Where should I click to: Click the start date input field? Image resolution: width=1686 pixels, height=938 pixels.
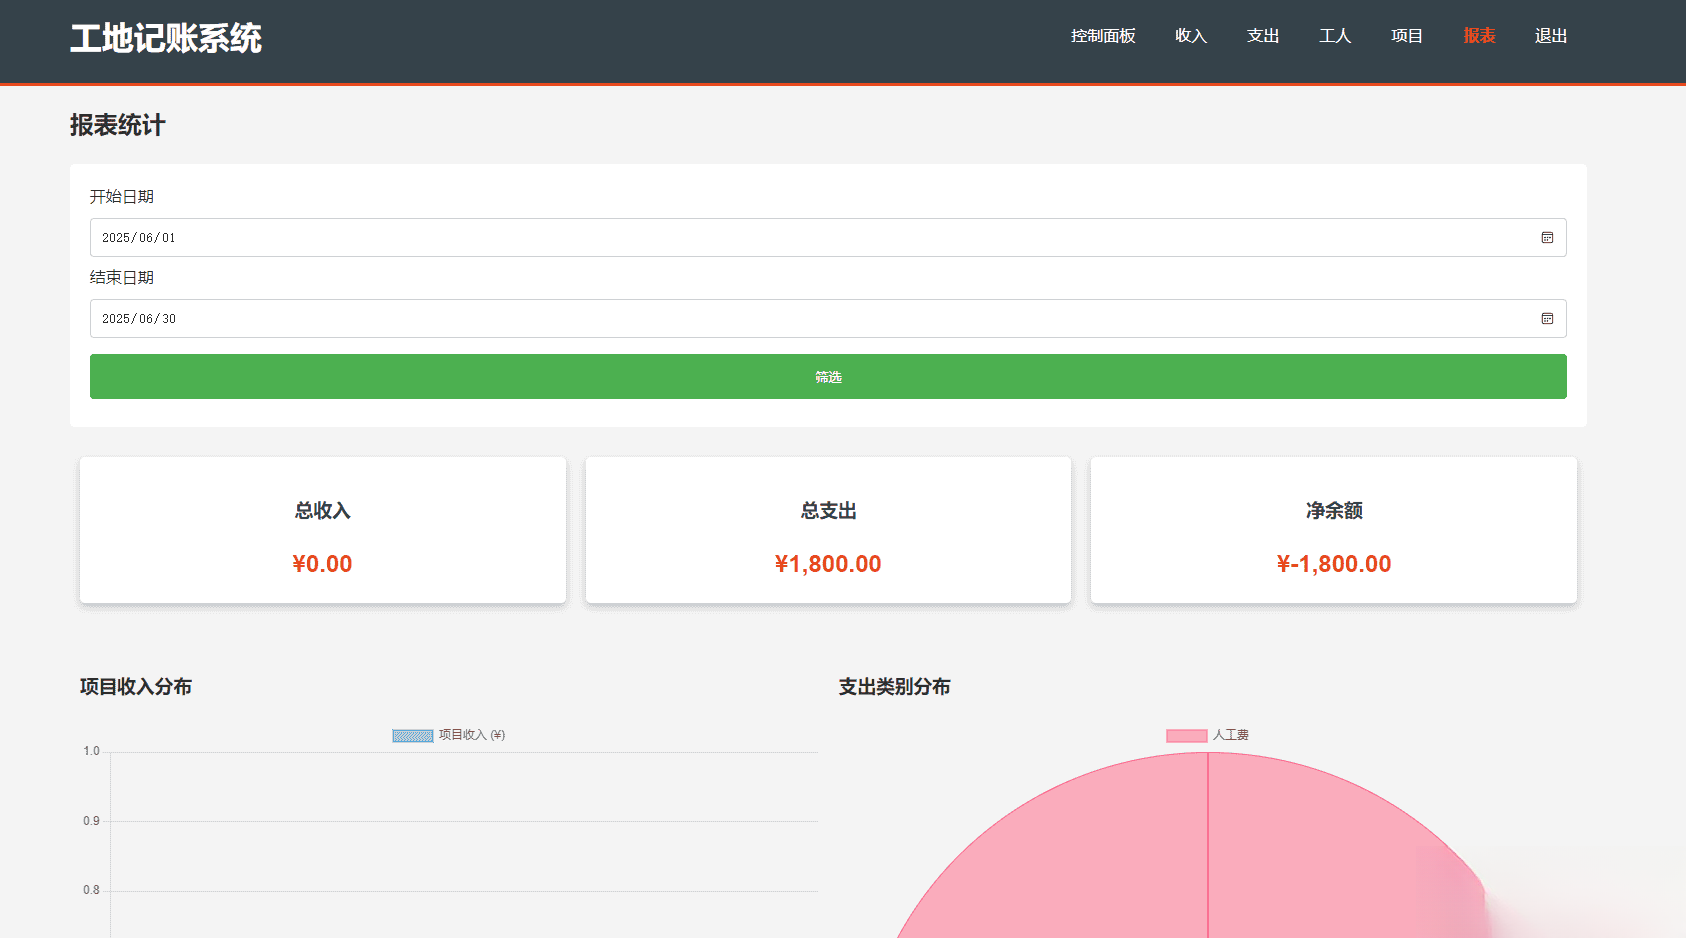(x=700, y=238)
